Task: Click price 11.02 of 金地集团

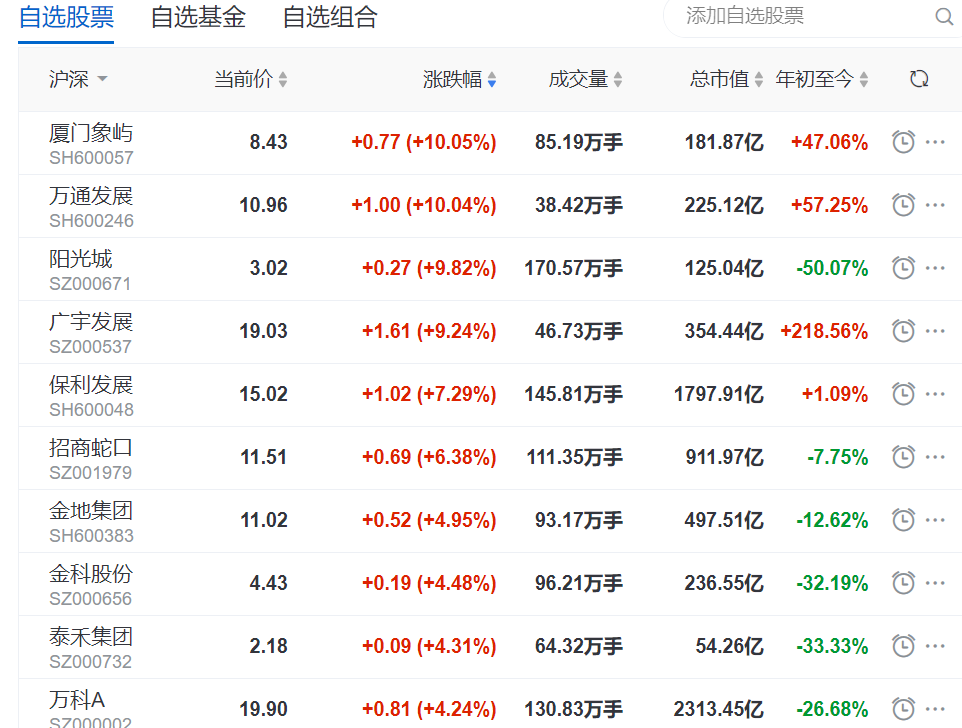Action: [264, 520]
